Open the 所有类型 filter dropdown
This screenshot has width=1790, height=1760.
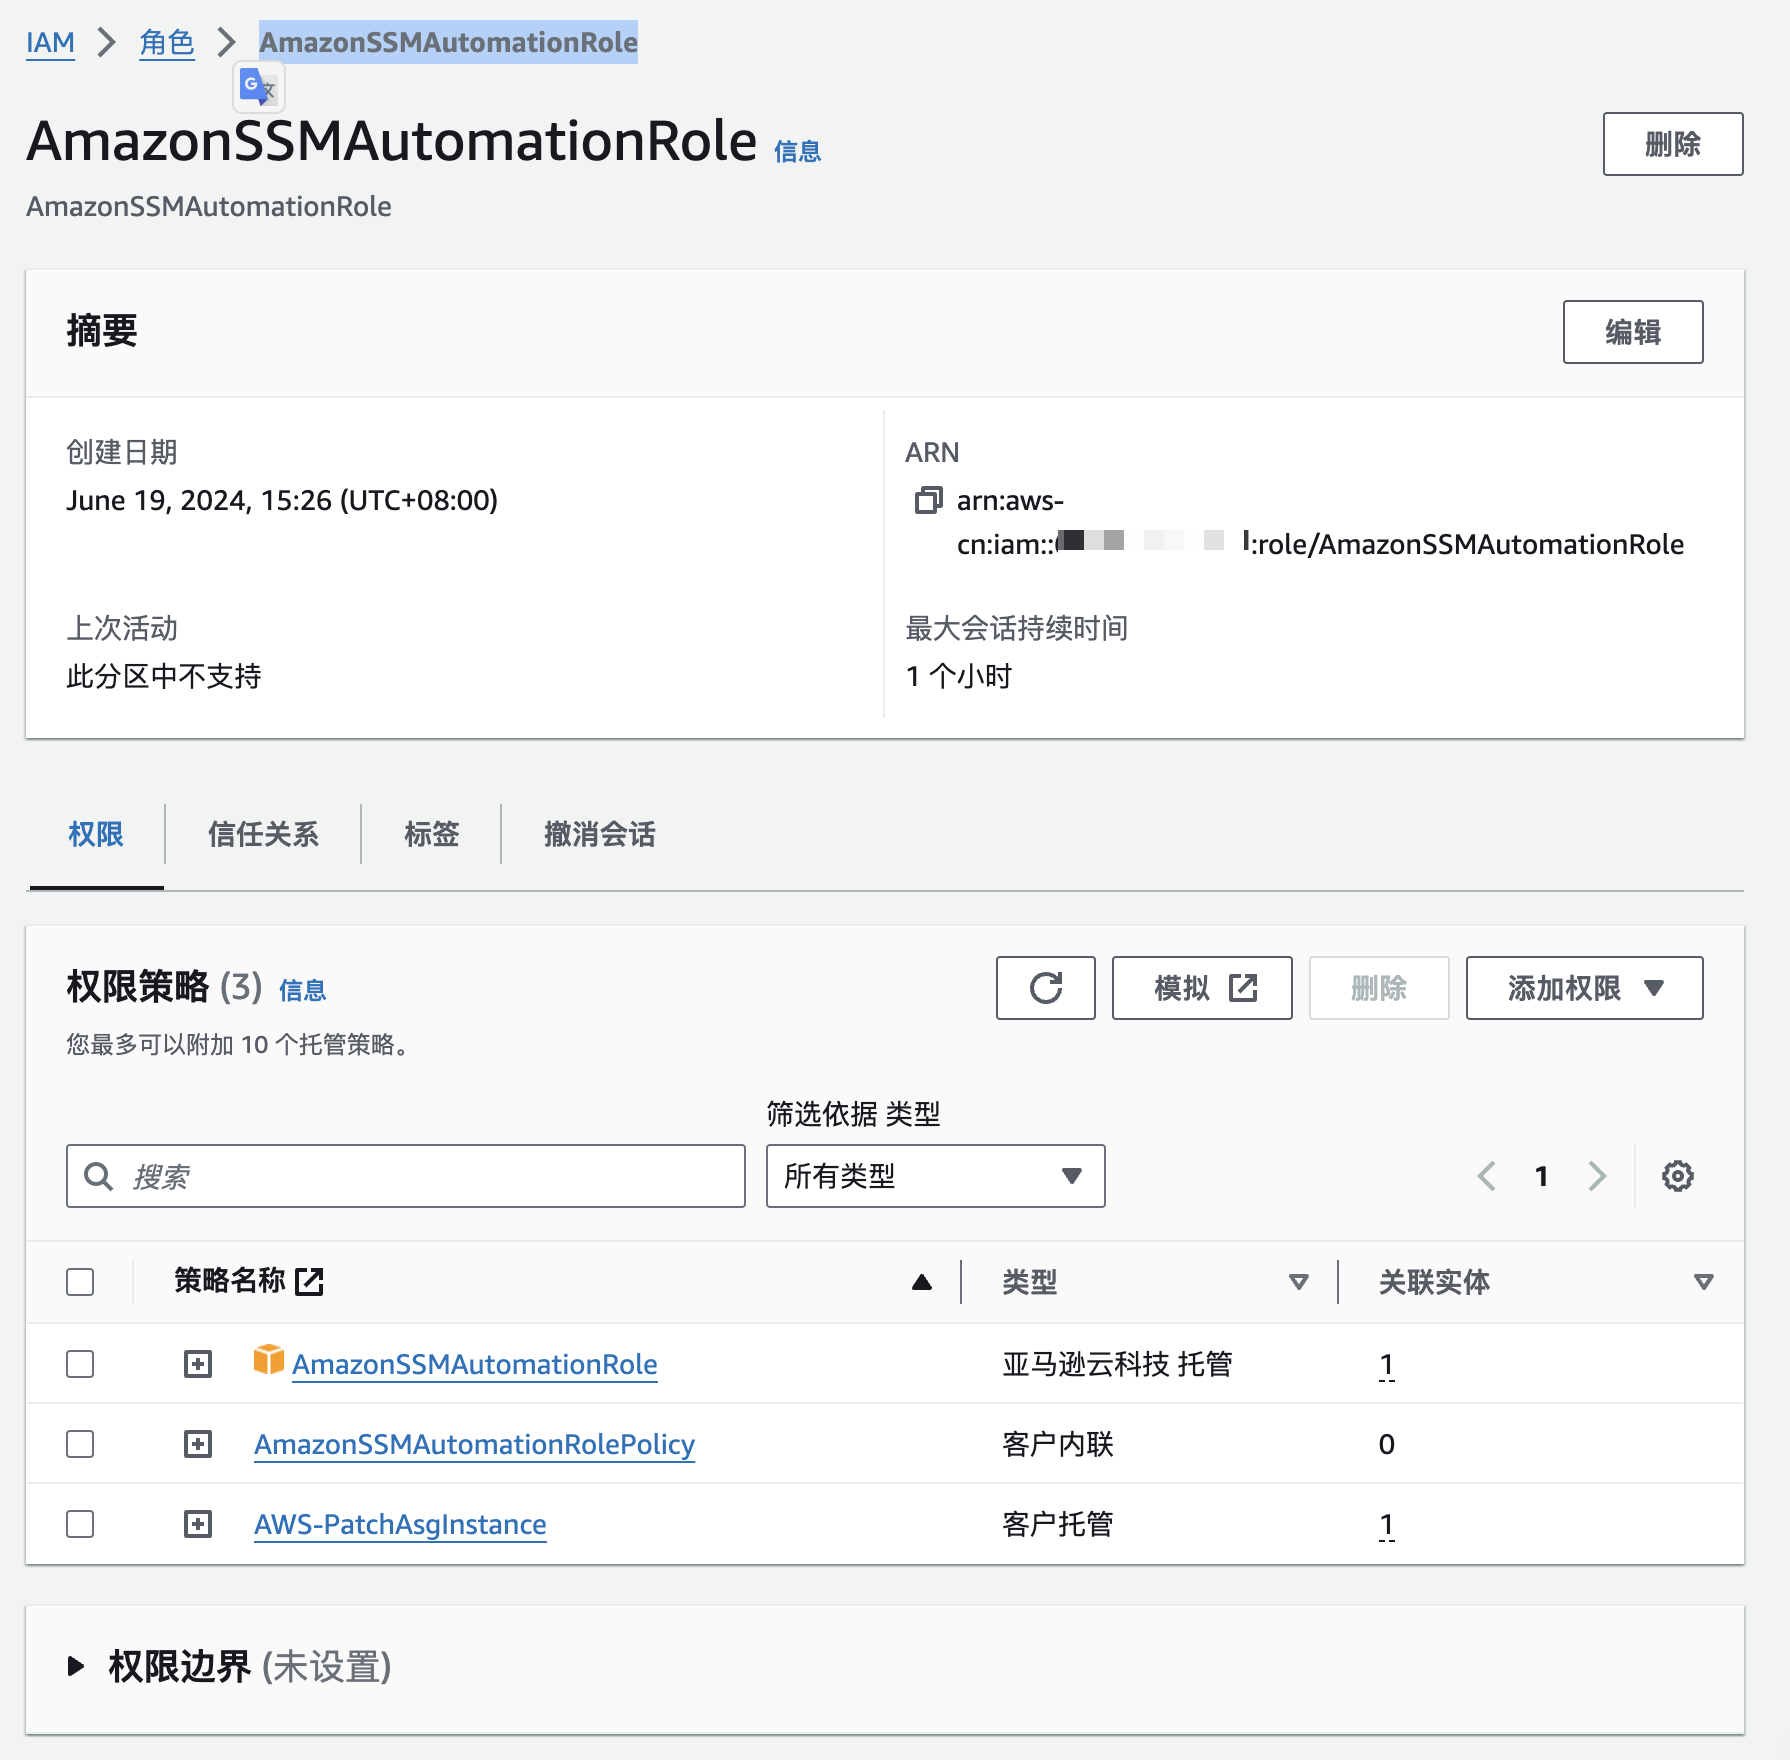tap(933, 1176)
